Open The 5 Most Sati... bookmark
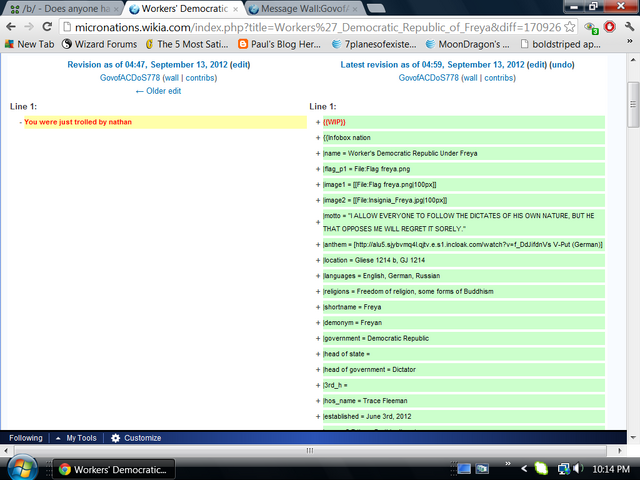640x480 pixels. [x=187, y=44]
